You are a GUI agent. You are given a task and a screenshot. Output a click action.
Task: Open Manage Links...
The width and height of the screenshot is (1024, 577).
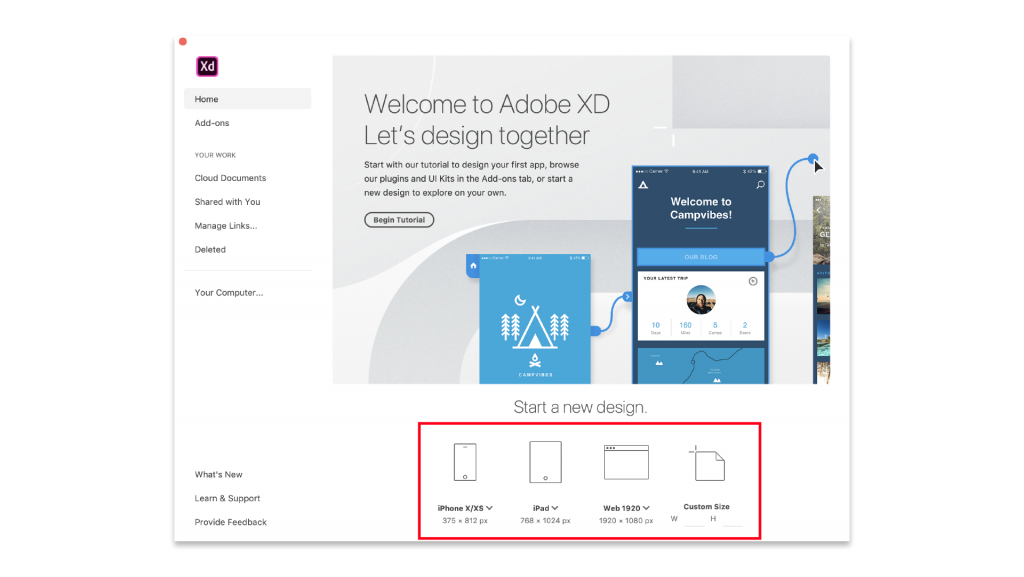(x=225, y=226)
